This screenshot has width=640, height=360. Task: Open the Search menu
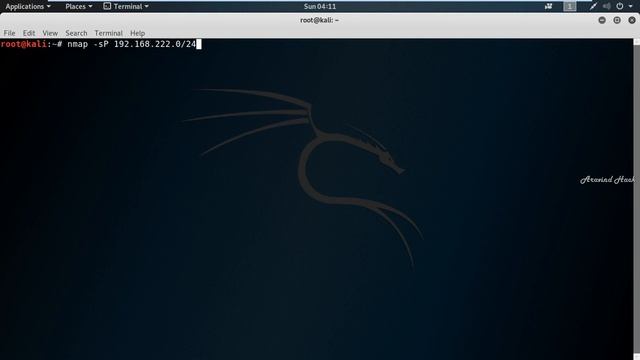pos(76,33)
